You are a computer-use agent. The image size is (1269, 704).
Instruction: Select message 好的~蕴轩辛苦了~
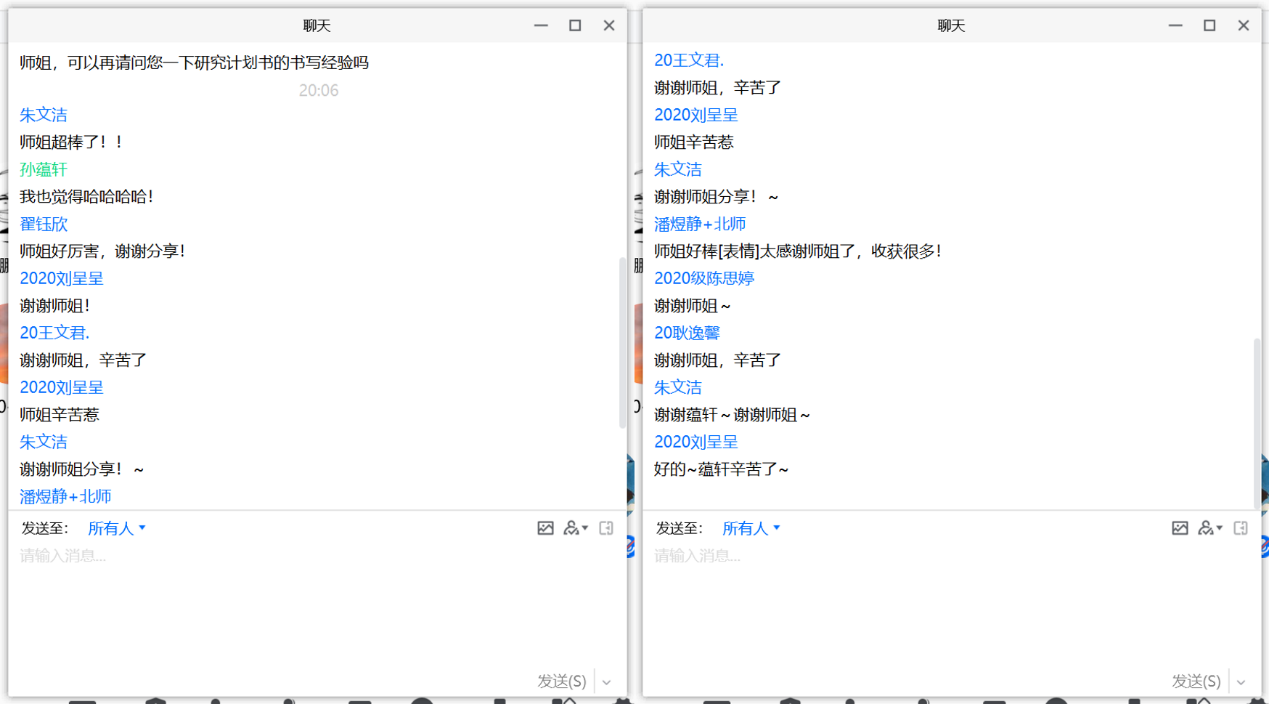pos(722,469)
